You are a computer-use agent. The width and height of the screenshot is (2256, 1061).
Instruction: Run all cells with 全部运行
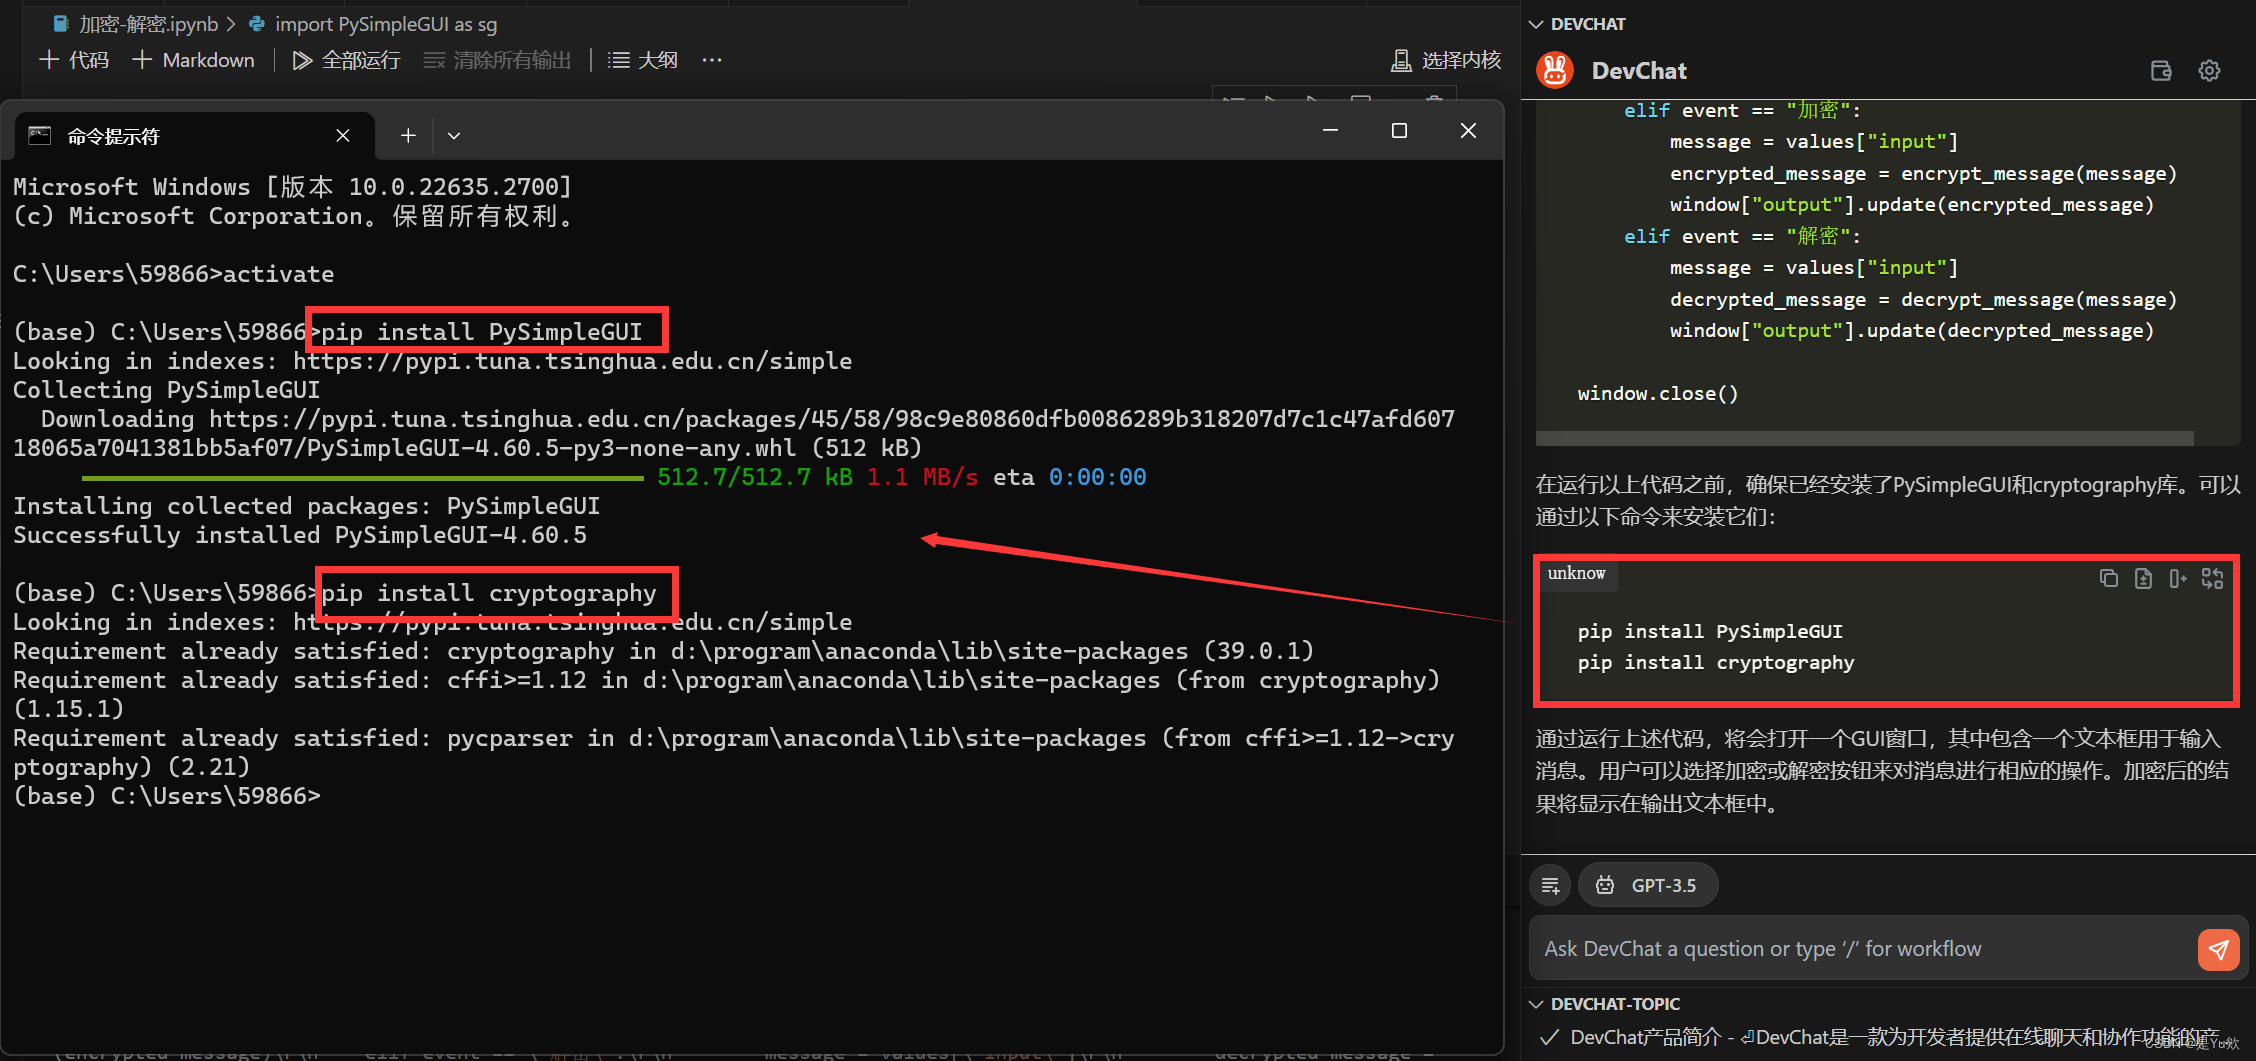click(x=346, y=60)
